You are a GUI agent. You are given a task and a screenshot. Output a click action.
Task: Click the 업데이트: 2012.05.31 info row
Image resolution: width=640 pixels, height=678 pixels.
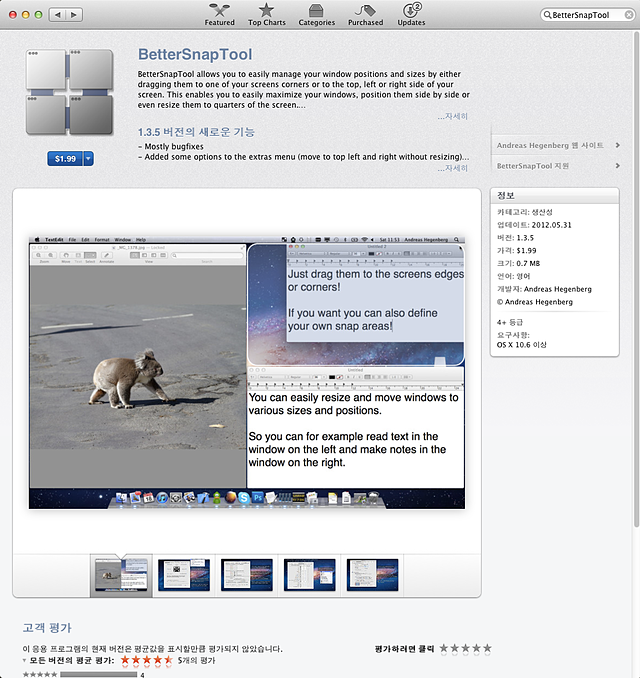(534, 225)
